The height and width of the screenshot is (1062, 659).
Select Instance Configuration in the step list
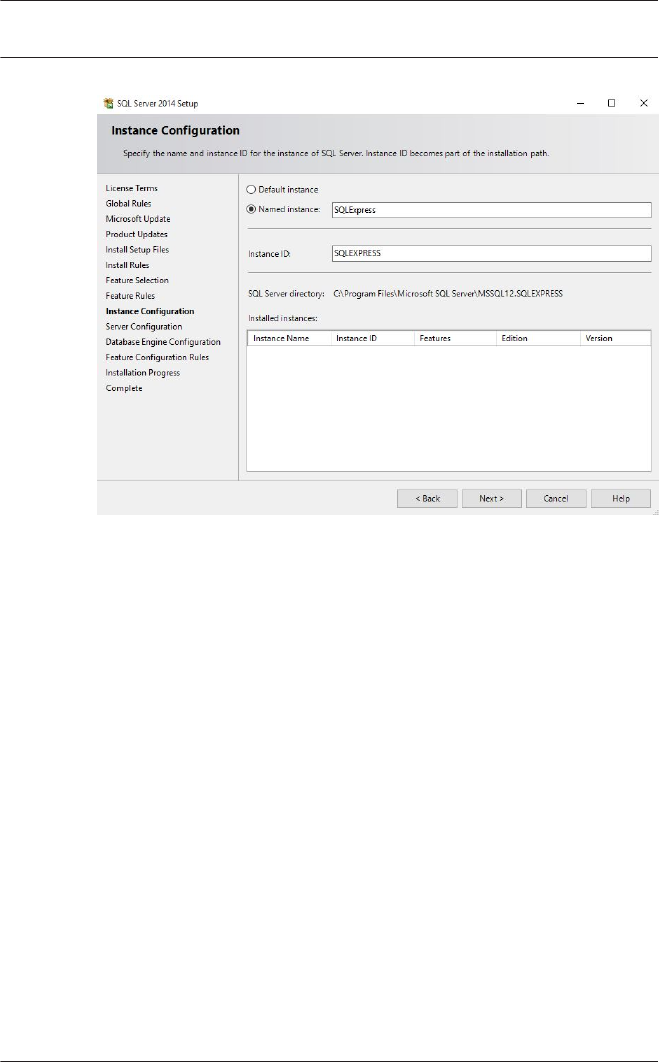150,312
